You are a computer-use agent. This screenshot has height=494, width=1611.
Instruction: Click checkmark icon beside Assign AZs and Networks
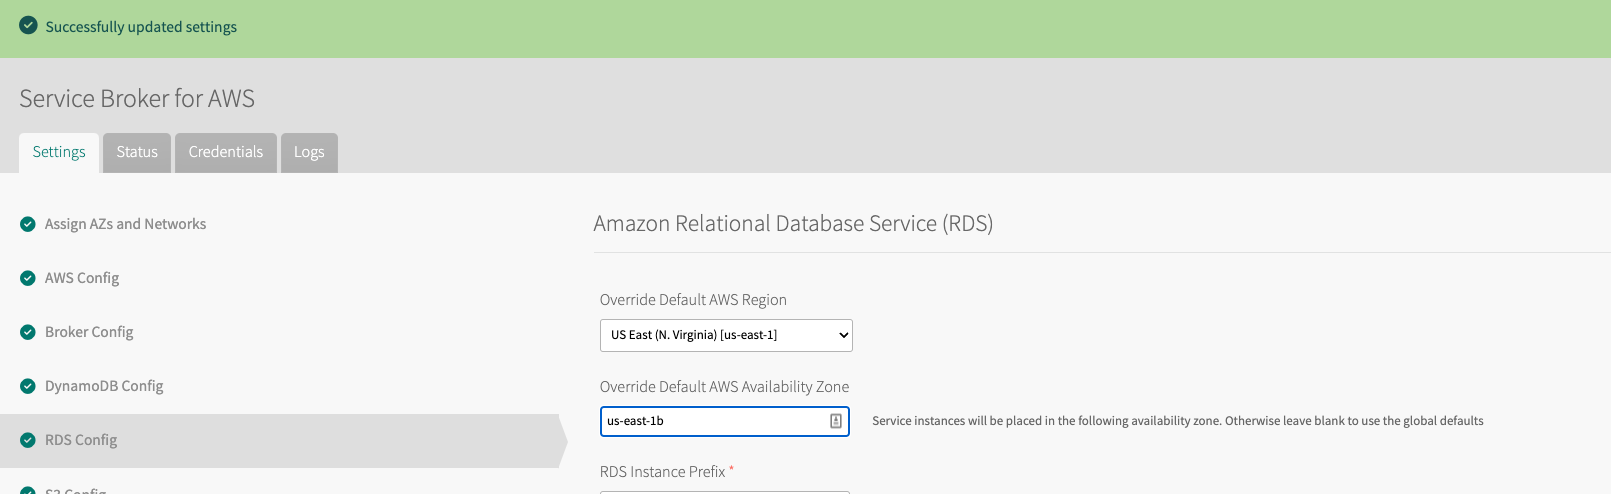(28, 224)
